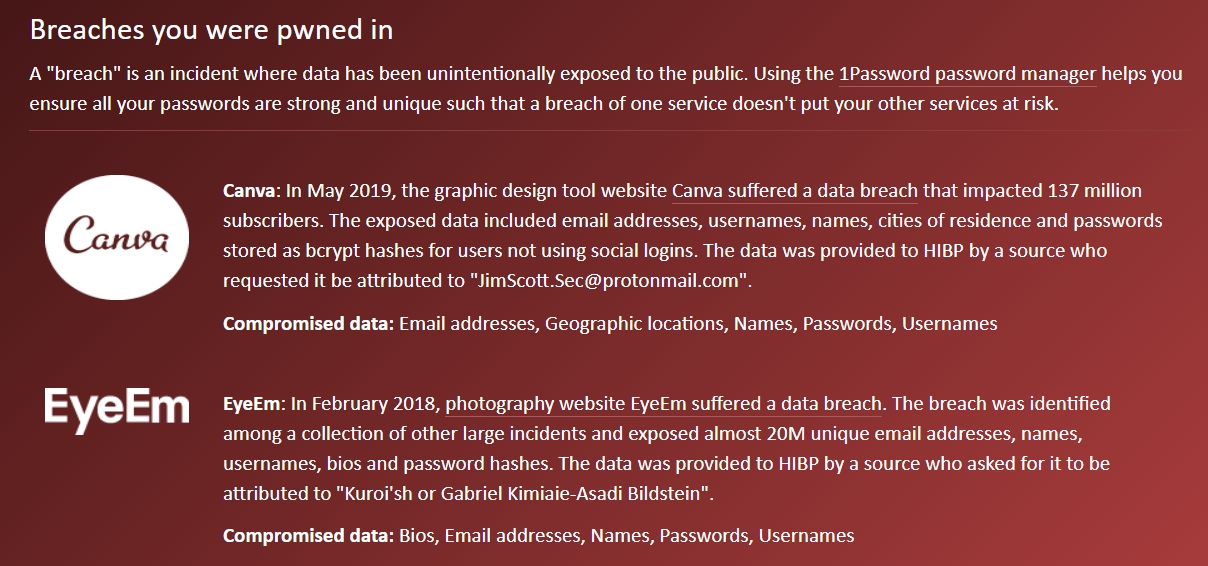The height and width of the screenshot is (566, 1208).
Task: Click 'Geographic locations' in Canva's compromised data
Action: [634, 324]
